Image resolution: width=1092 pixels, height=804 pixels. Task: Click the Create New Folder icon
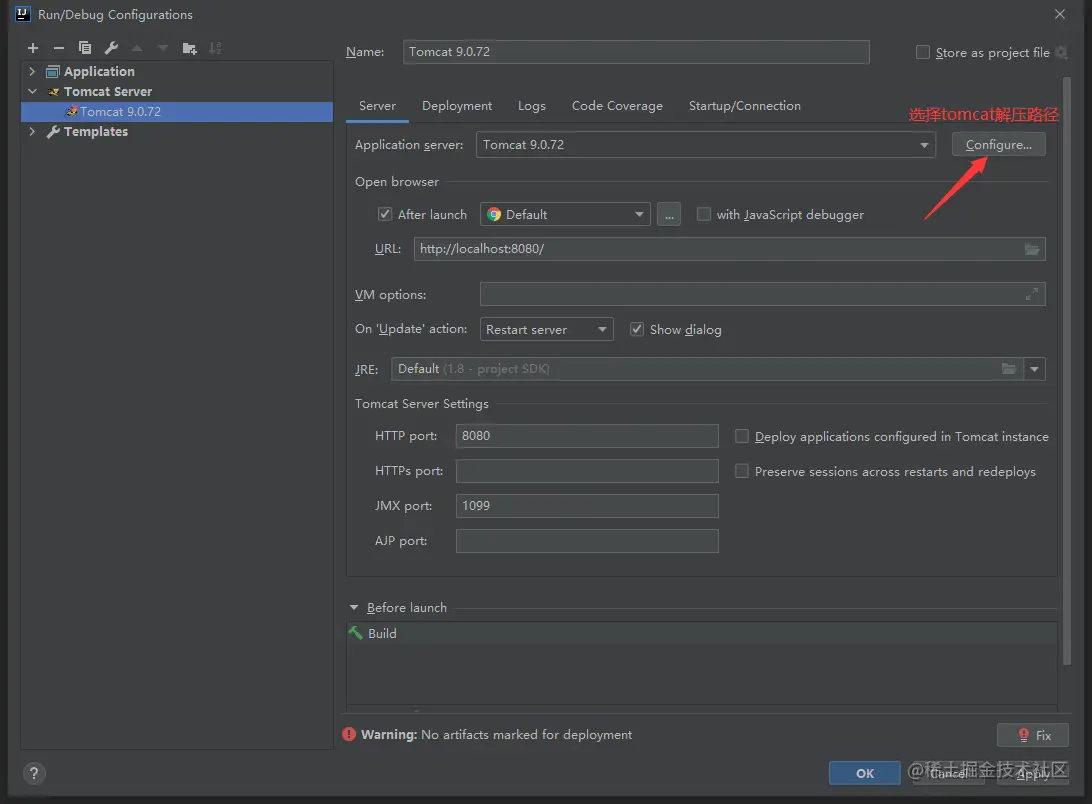point(189,48)
